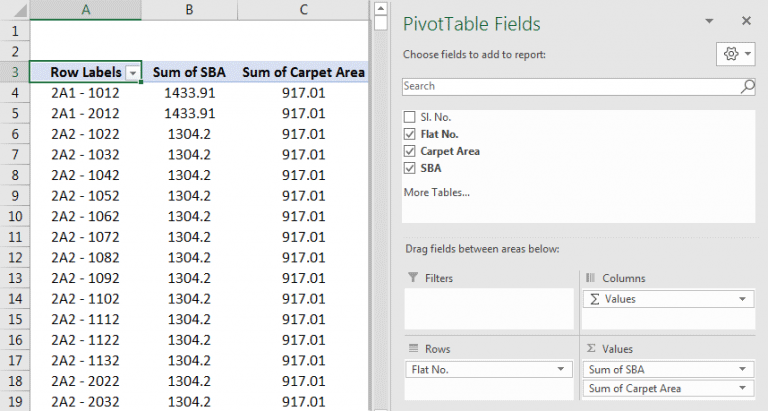Open the Tools gear menu in PivotTable Fields
This screenshot has width=768, height=411.
pos(735,54)
